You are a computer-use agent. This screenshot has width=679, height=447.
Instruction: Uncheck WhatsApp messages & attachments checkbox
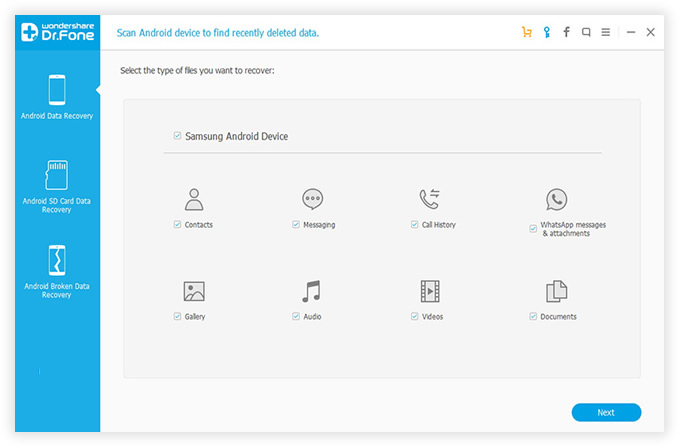click(533, 229)
